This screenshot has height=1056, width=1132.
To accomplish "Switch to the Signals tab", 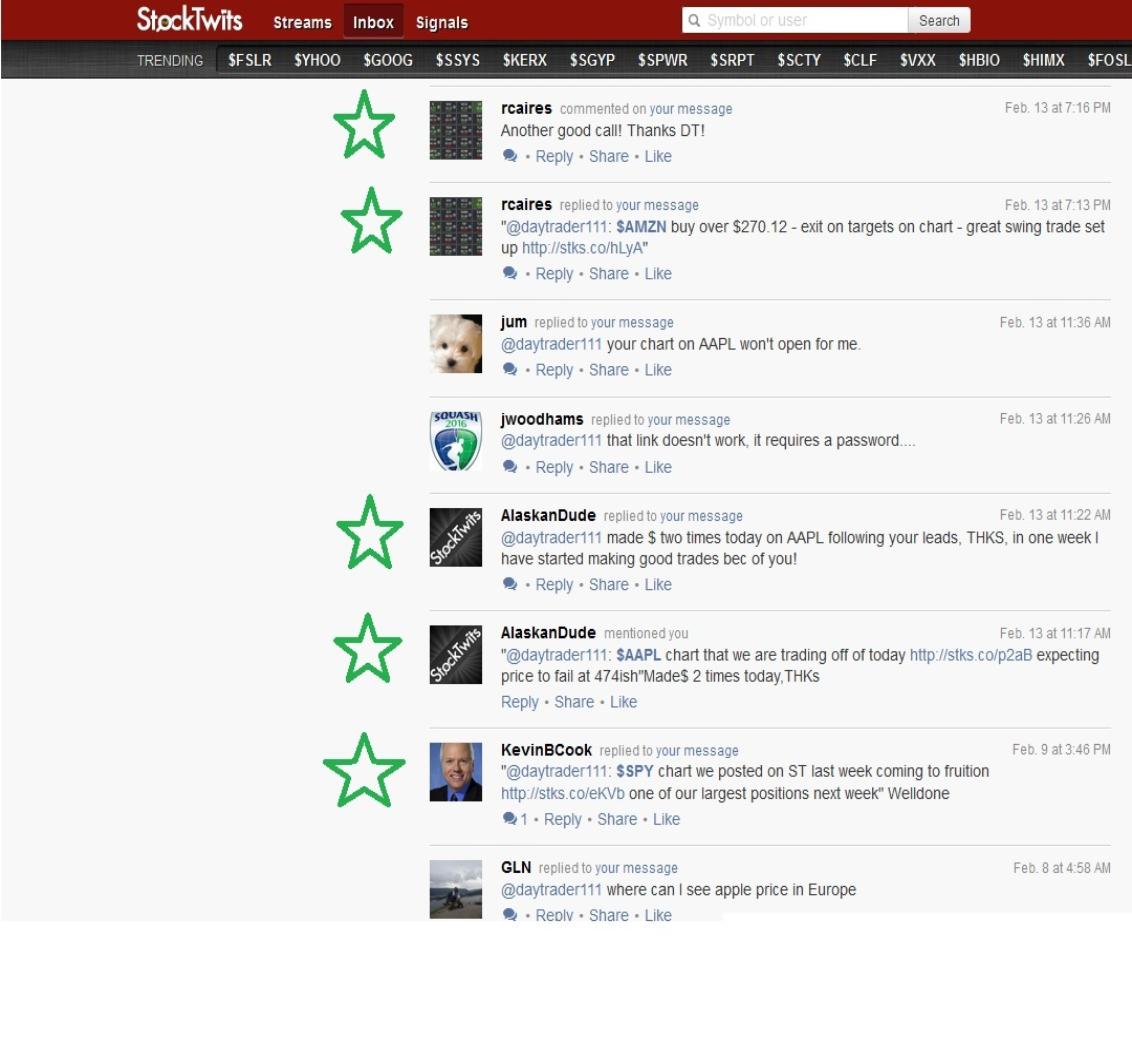I will click(x=441, y=22).
